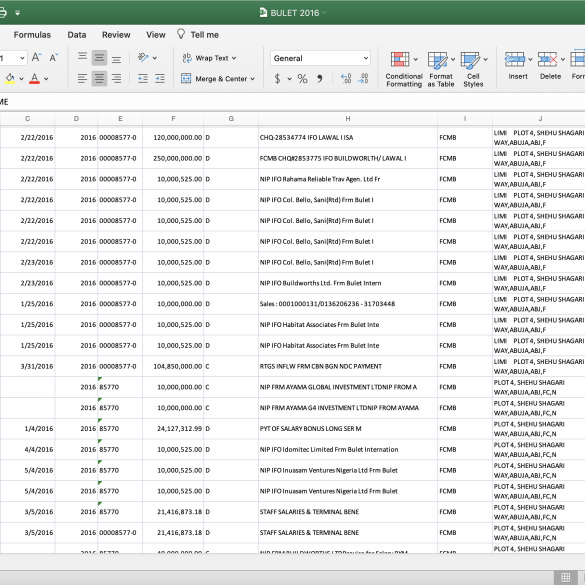Apply comma style
Image resolution: width=585 pixels, height=585 pixels.
[319, 79]
